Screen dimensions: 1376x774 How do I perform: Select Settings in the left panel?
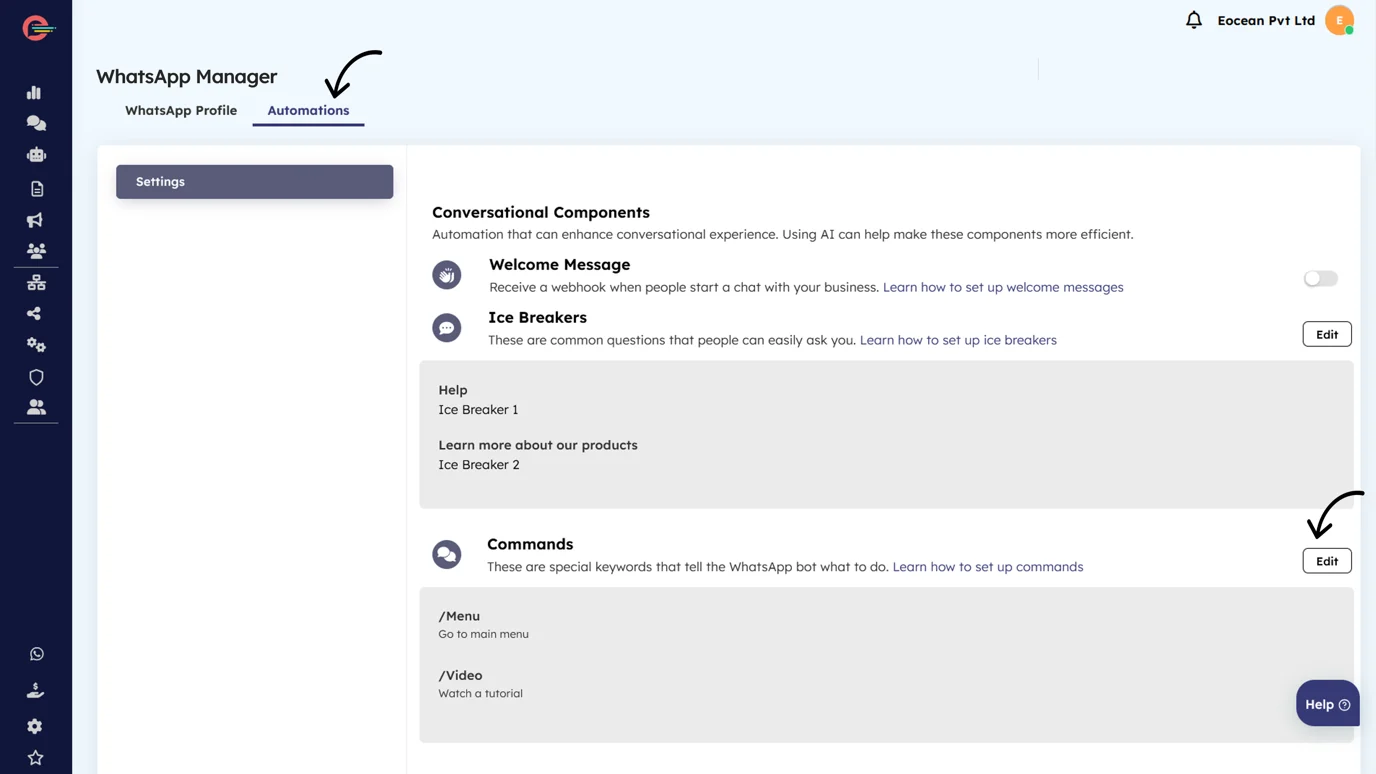[254, 182]
